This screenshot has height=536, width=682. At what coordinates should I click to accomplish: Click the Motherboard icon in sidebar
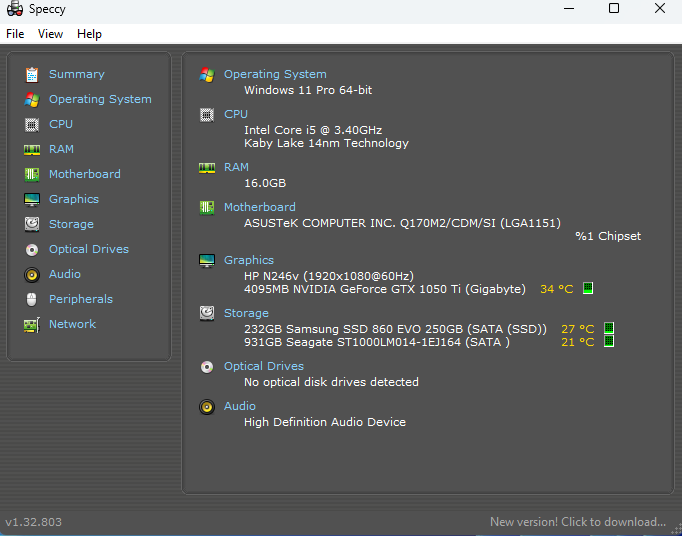[x=32, y=174]
